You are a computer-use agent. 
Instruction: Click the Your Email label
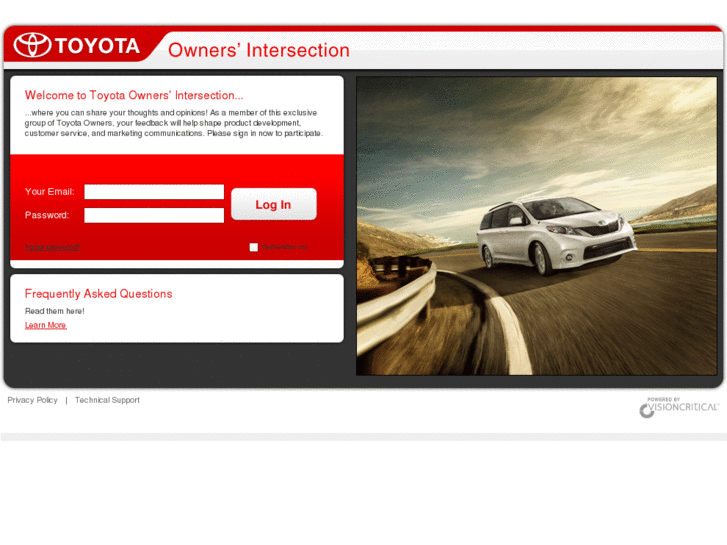(x=50, y=192)
